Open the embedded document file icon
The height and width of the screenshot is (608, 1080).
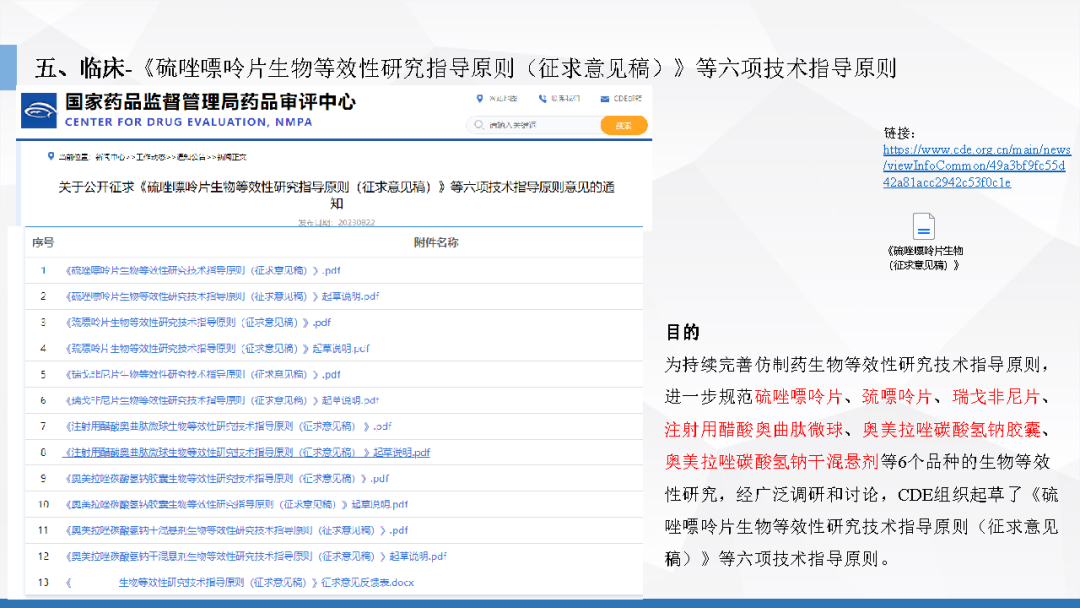[923, 227]
